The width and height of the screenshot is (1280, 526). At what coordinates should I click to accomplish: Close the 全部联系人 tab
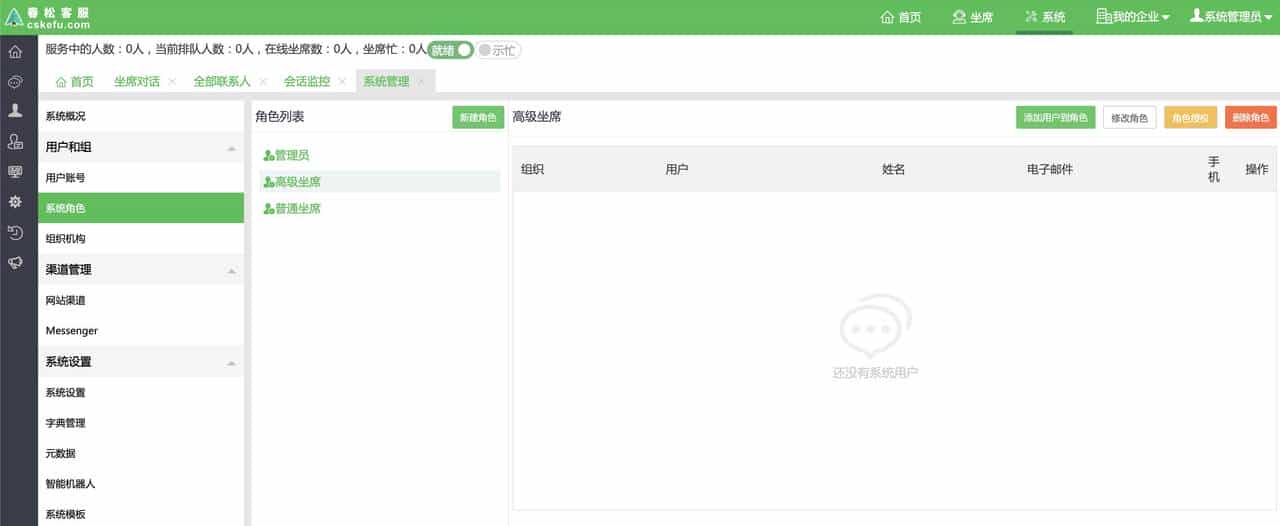(x=263, y=81)
